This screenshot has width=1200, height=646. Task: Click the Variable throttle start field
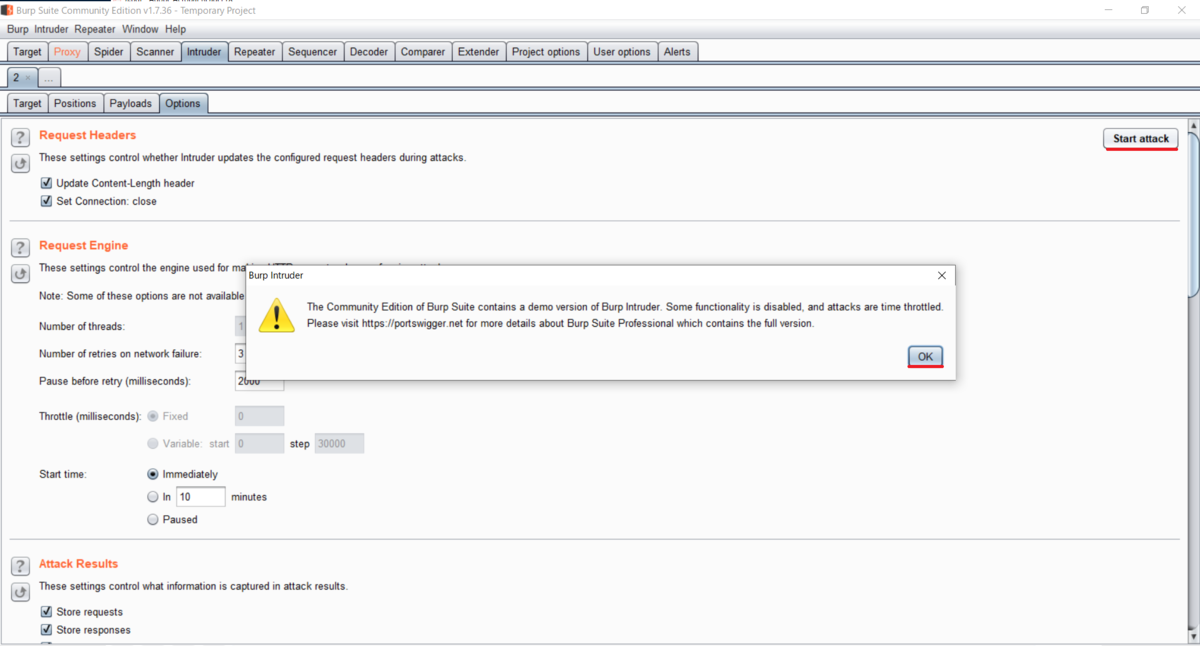260,443
